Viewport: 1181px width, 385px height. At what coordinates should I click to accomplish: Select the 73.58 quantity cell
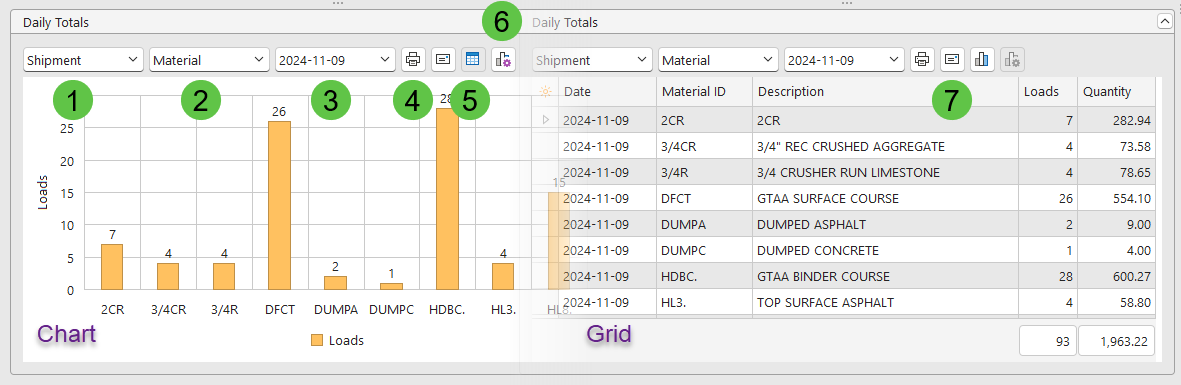(1116, 146)
